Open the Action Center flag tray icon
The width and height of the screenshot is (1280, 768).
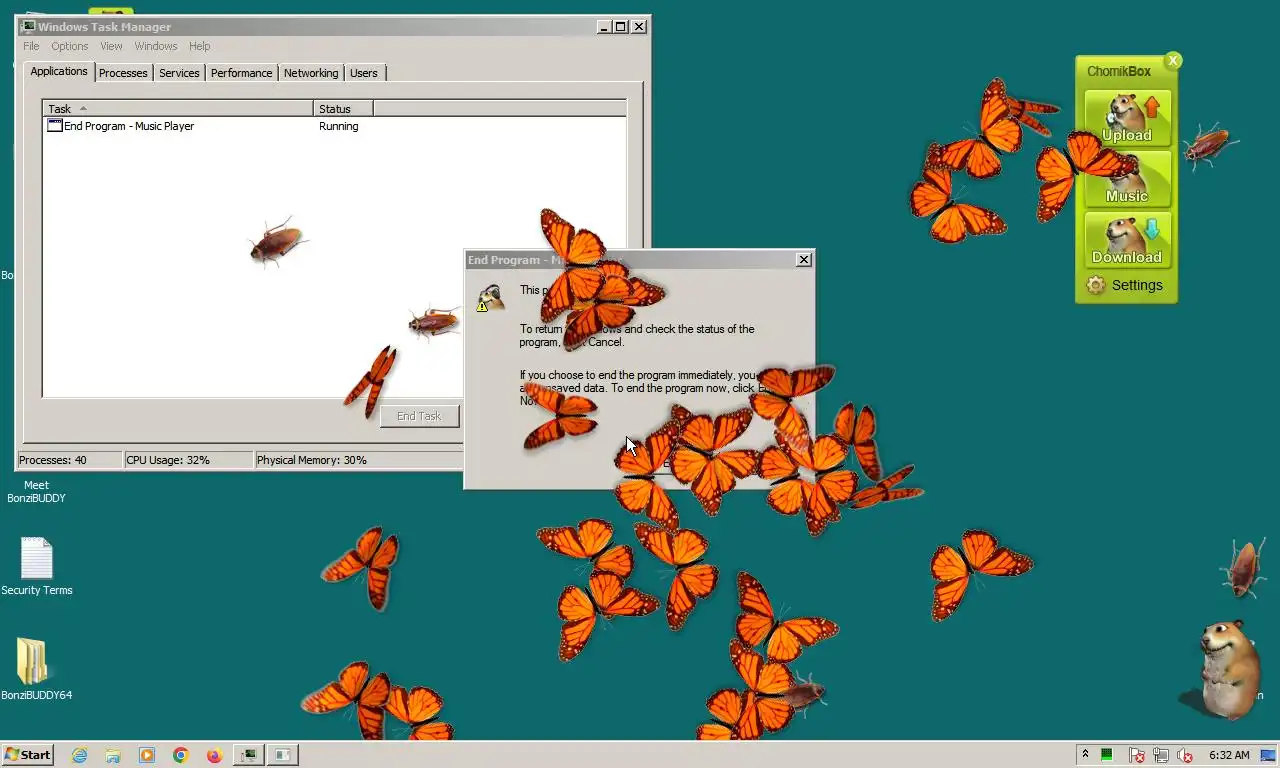(1137, 755)
